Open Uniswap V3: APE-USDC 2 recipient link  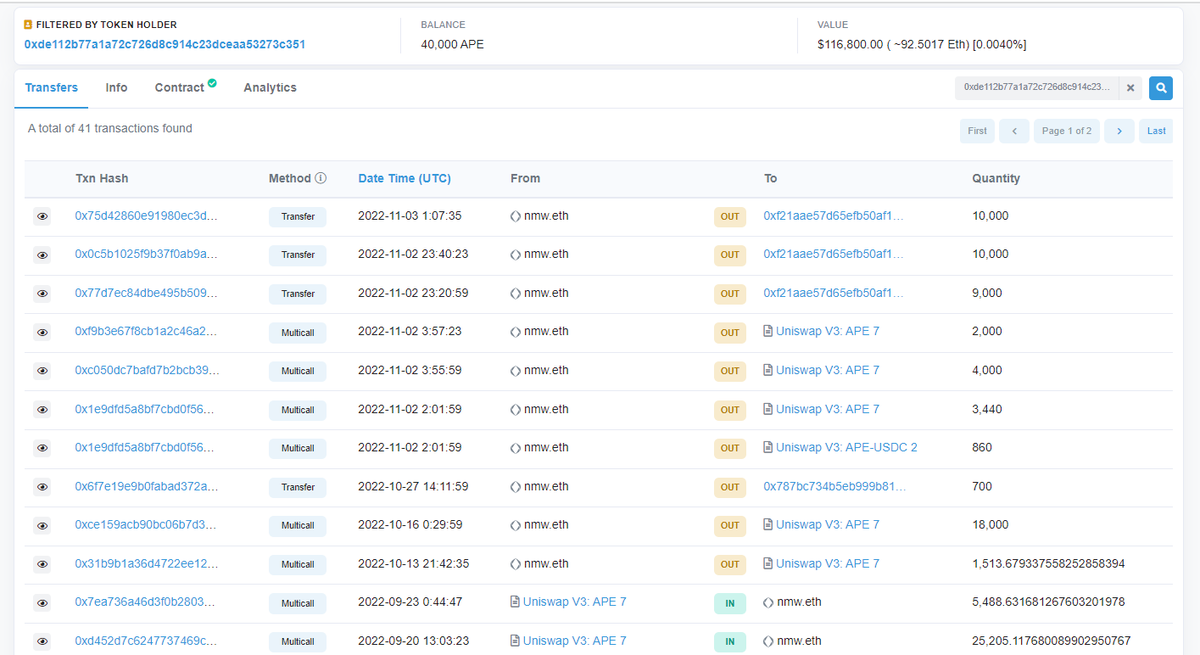[846, 447]
